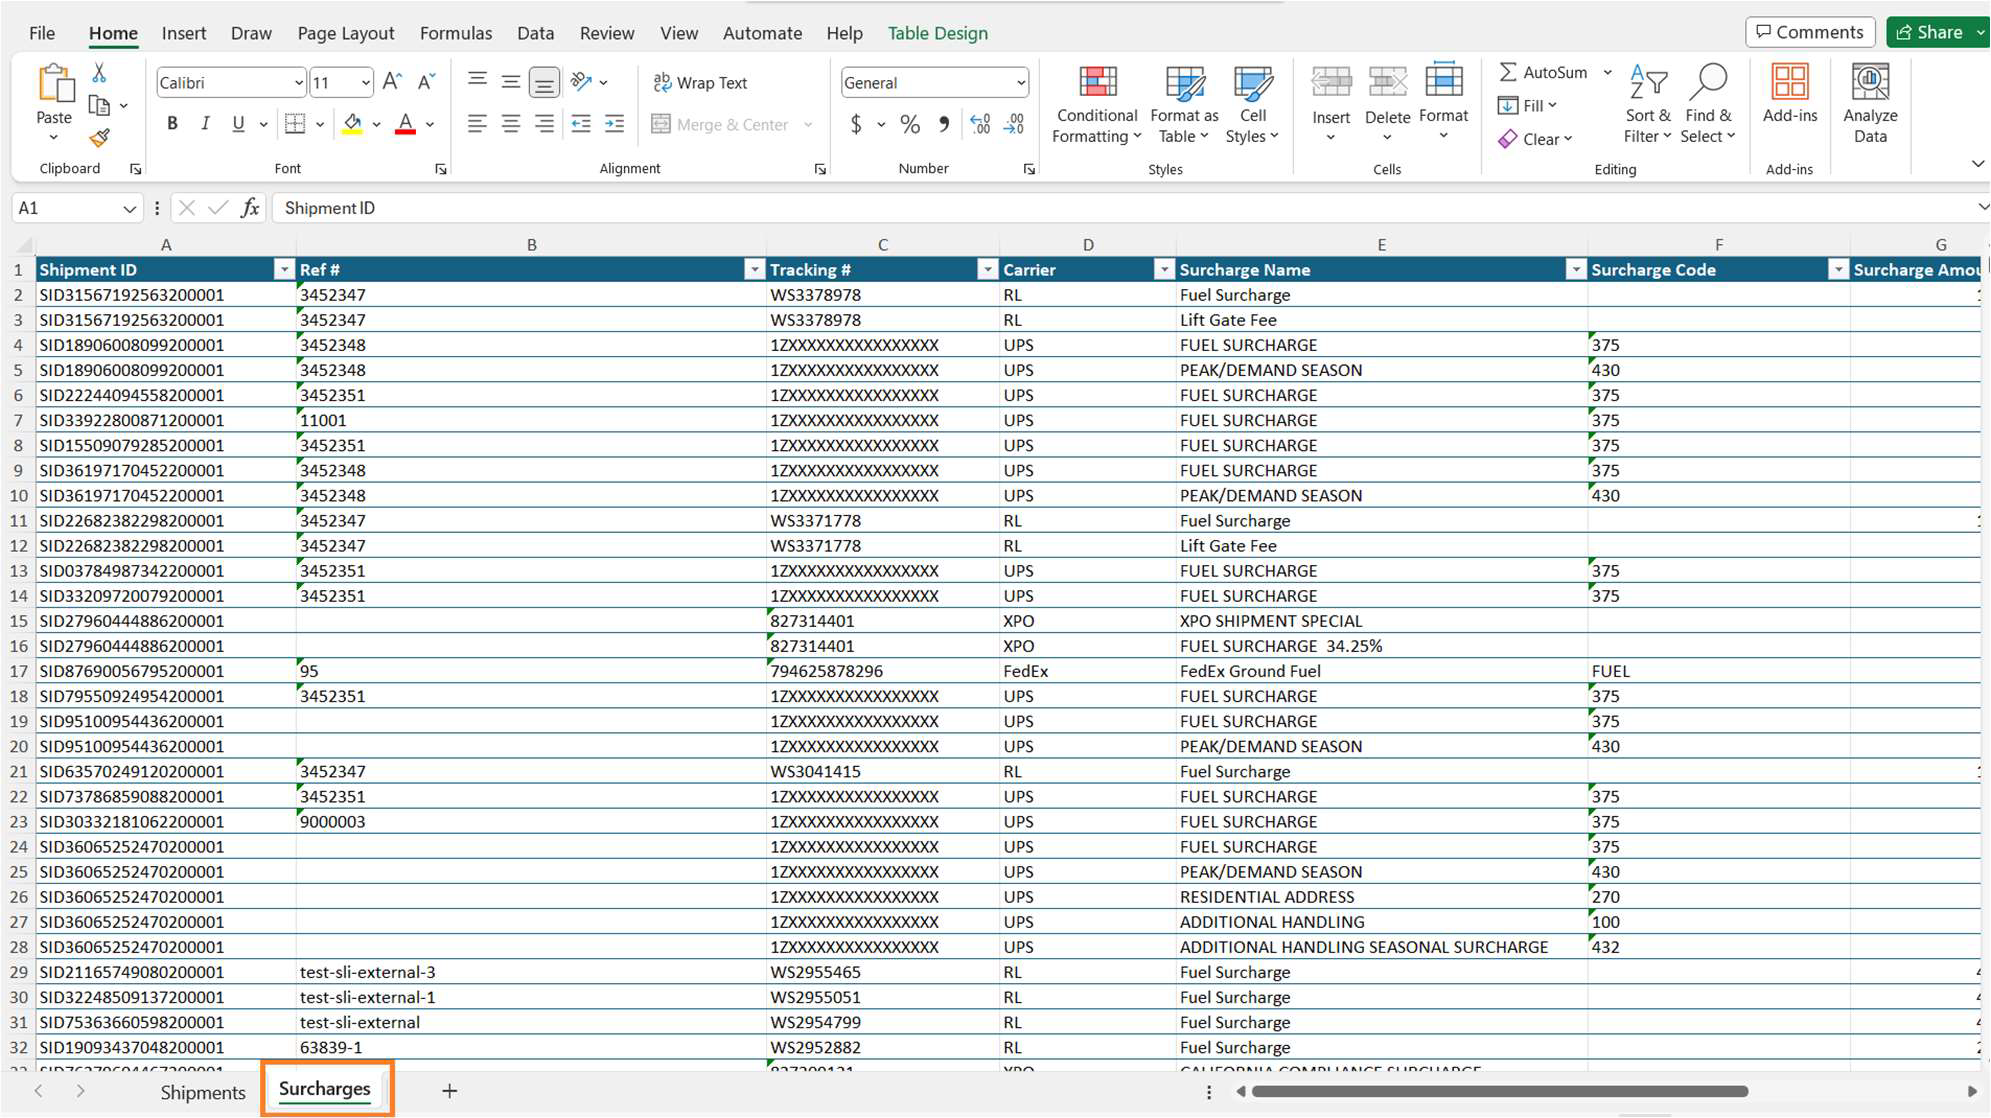Switch to the Shipments sheet tab
This screenshot has width=1991, height=1118.
(203, 1092)
